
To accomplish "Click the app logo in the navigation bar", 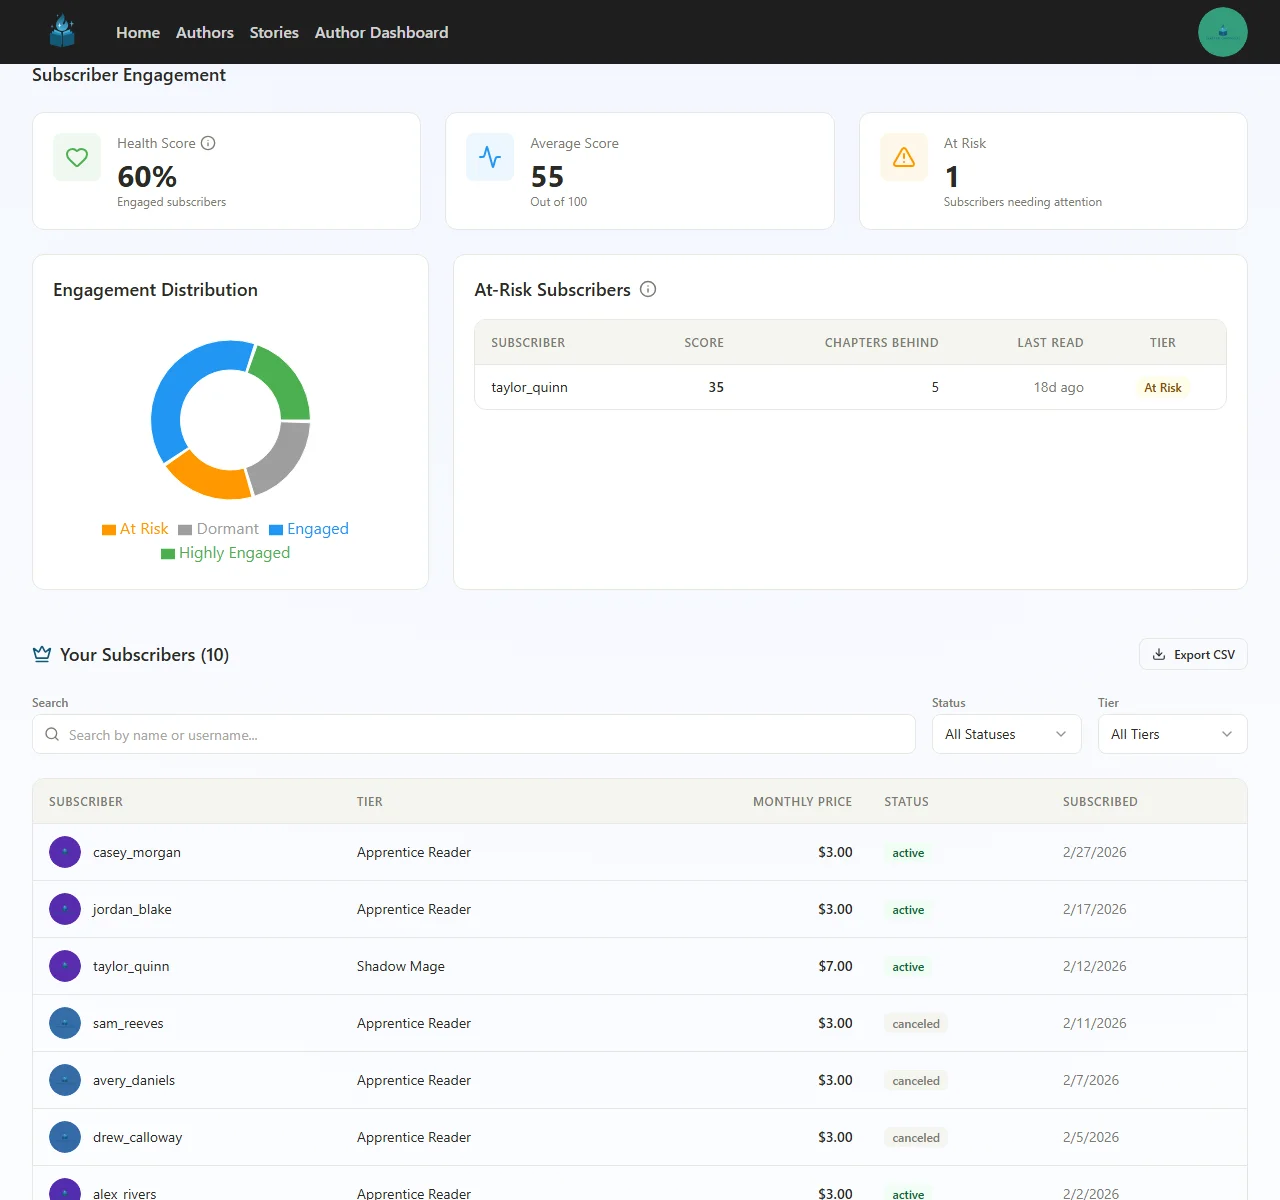I will point(62,31).
